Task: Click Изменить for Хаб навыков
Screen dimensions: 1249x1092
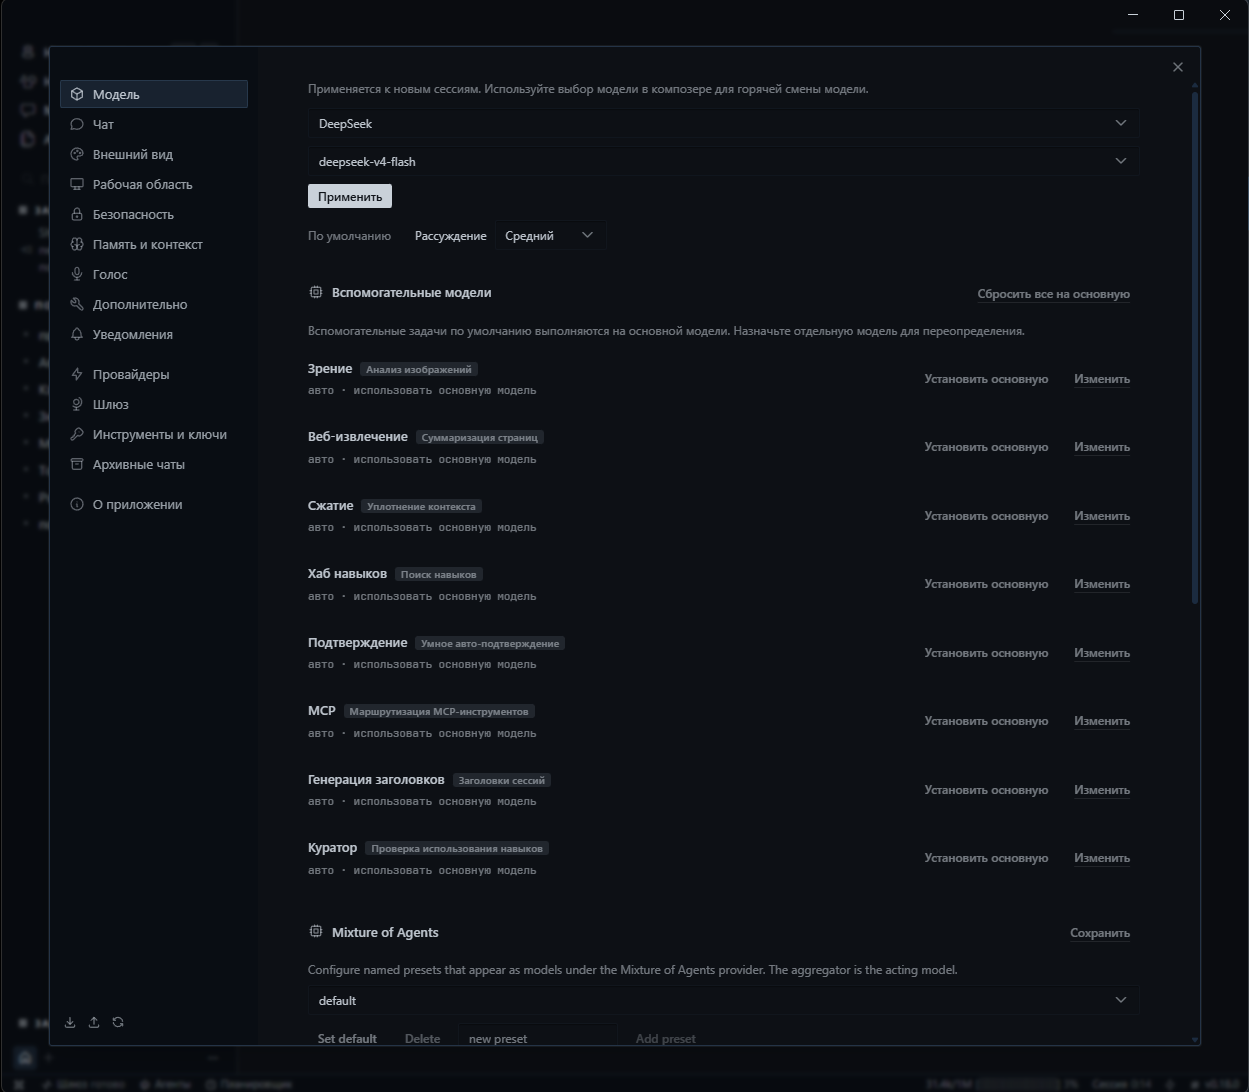Action: (1102, 584)
